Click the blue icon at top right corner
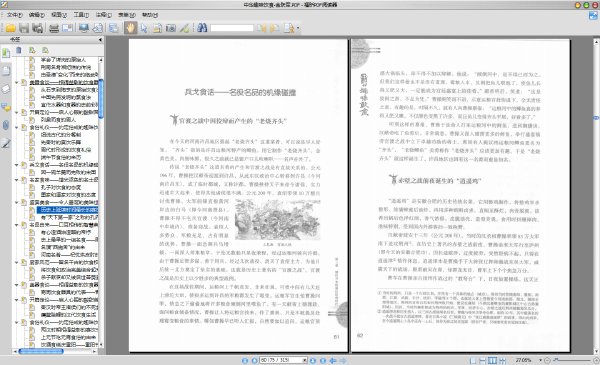Viewport: 600px width, 365px height. 593,15
